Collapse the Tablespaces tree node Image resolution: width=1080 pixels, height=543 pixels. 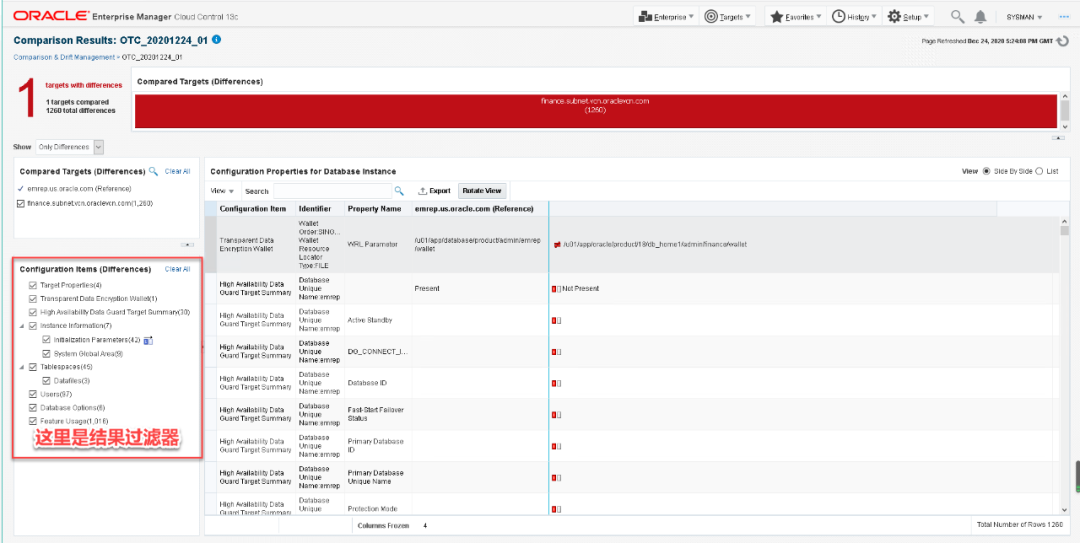21,367
